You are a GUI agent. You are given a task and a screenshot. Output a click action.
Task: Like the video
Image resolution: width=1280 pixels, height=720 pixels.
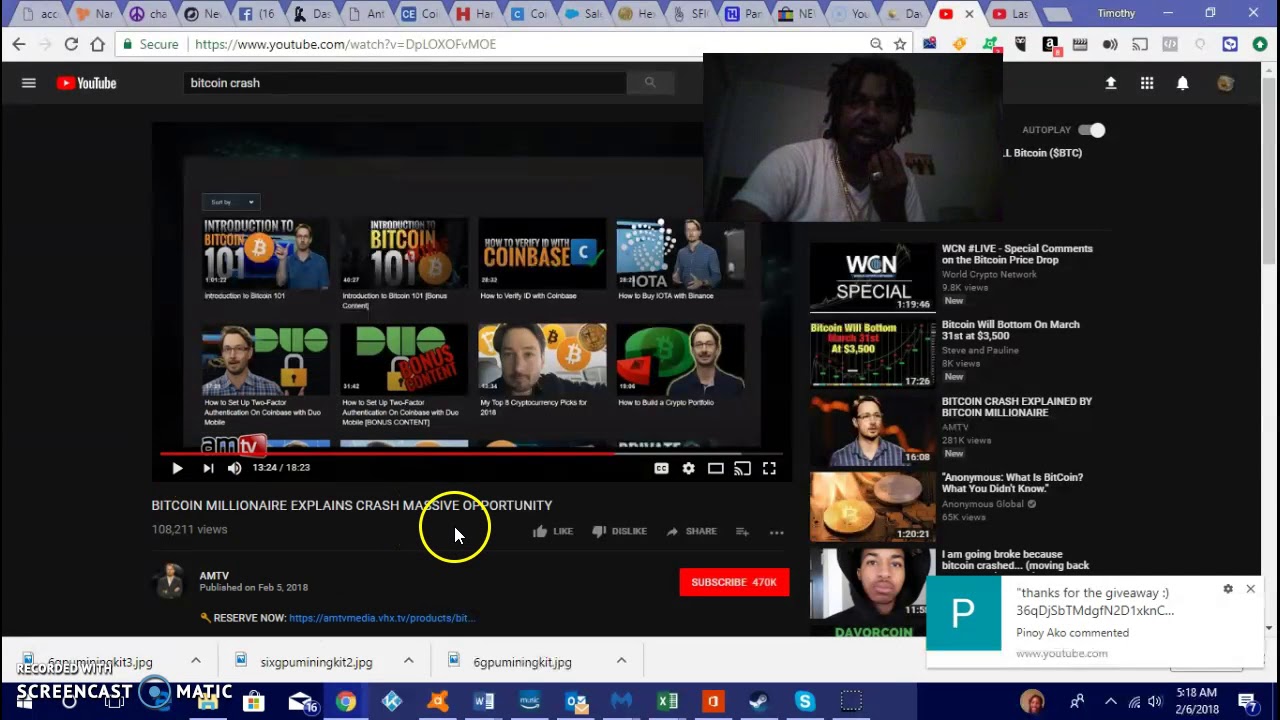553,531
